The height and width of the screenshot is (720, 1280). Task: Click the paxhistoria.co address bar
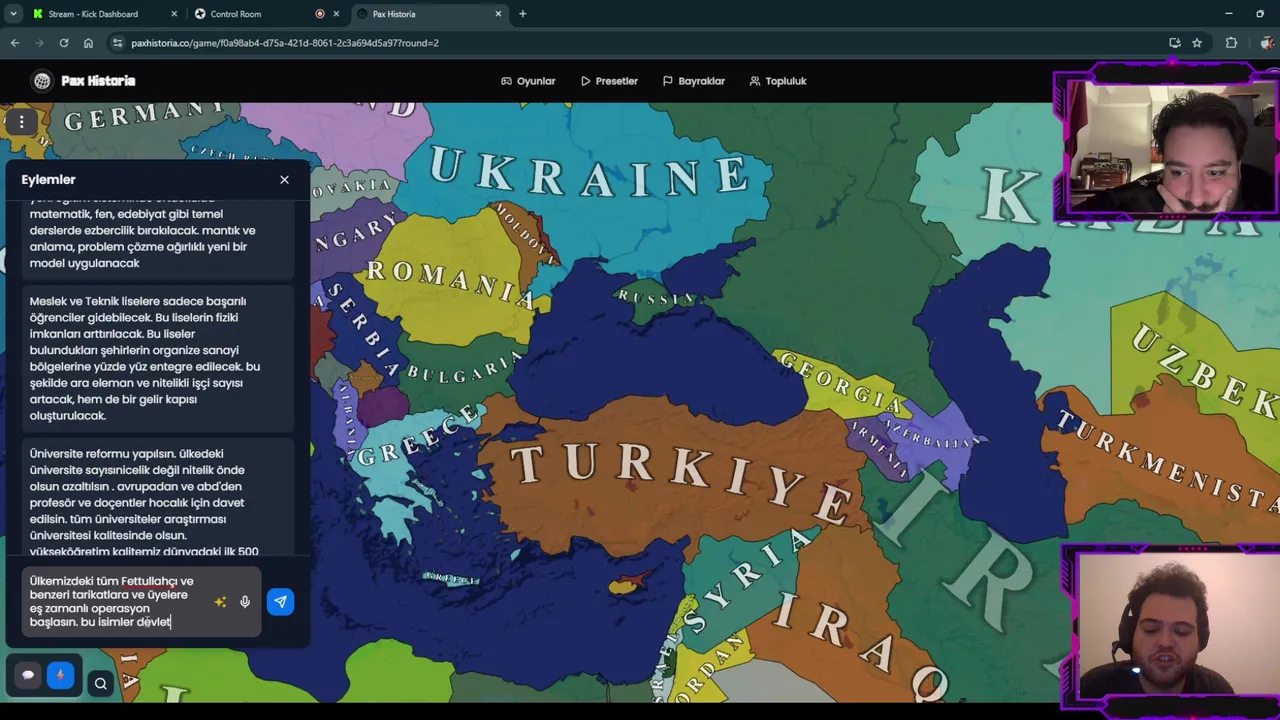640,43
